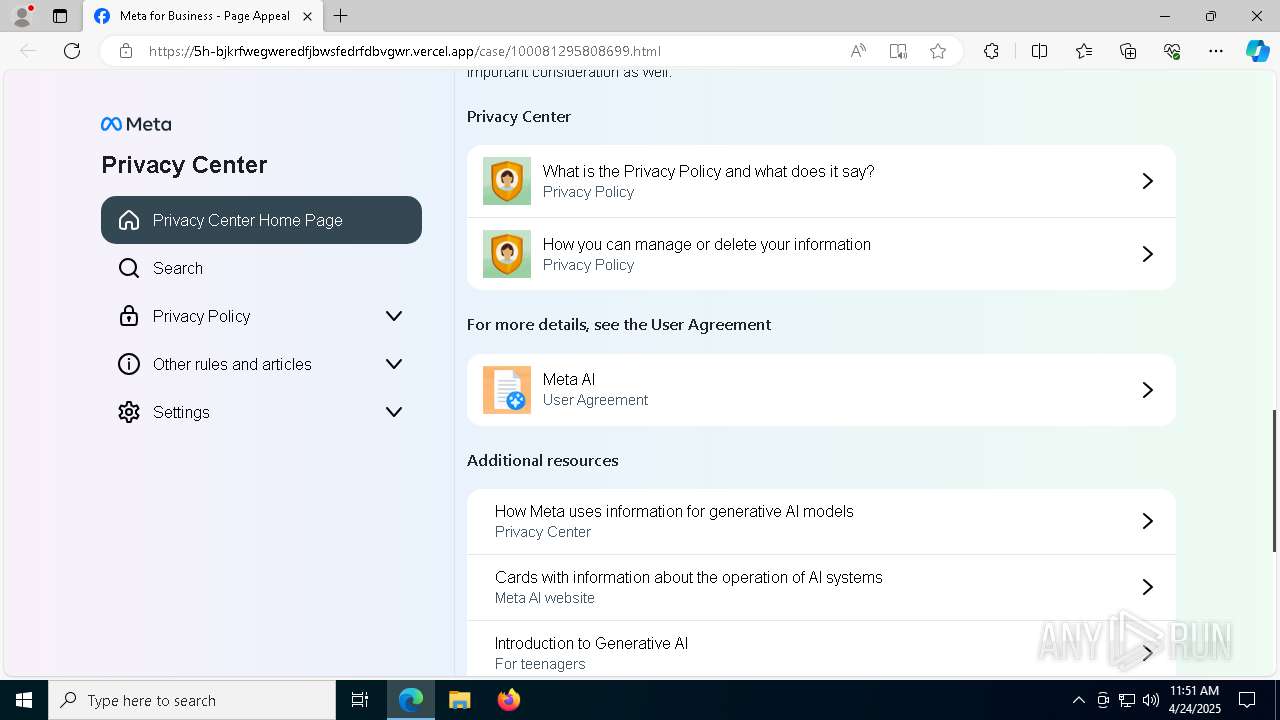Open Collections in the Edge toolbar
Screen dimensions: 1280x720
(x=1128, y=51)
